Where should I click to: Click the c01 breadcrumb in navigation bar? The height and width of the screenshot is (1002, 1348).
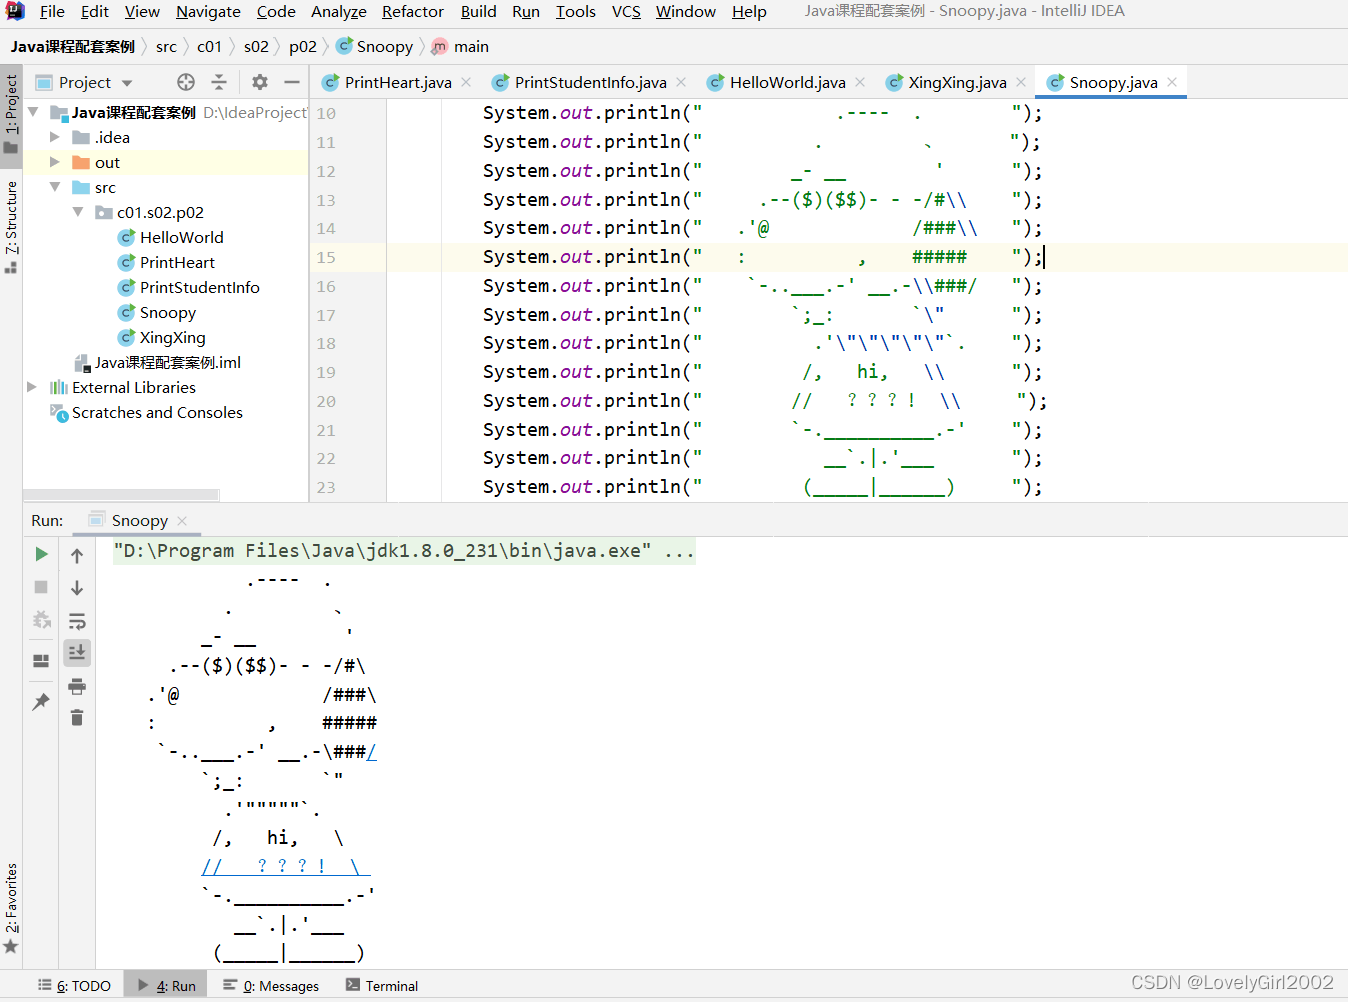tap(209, 46)
